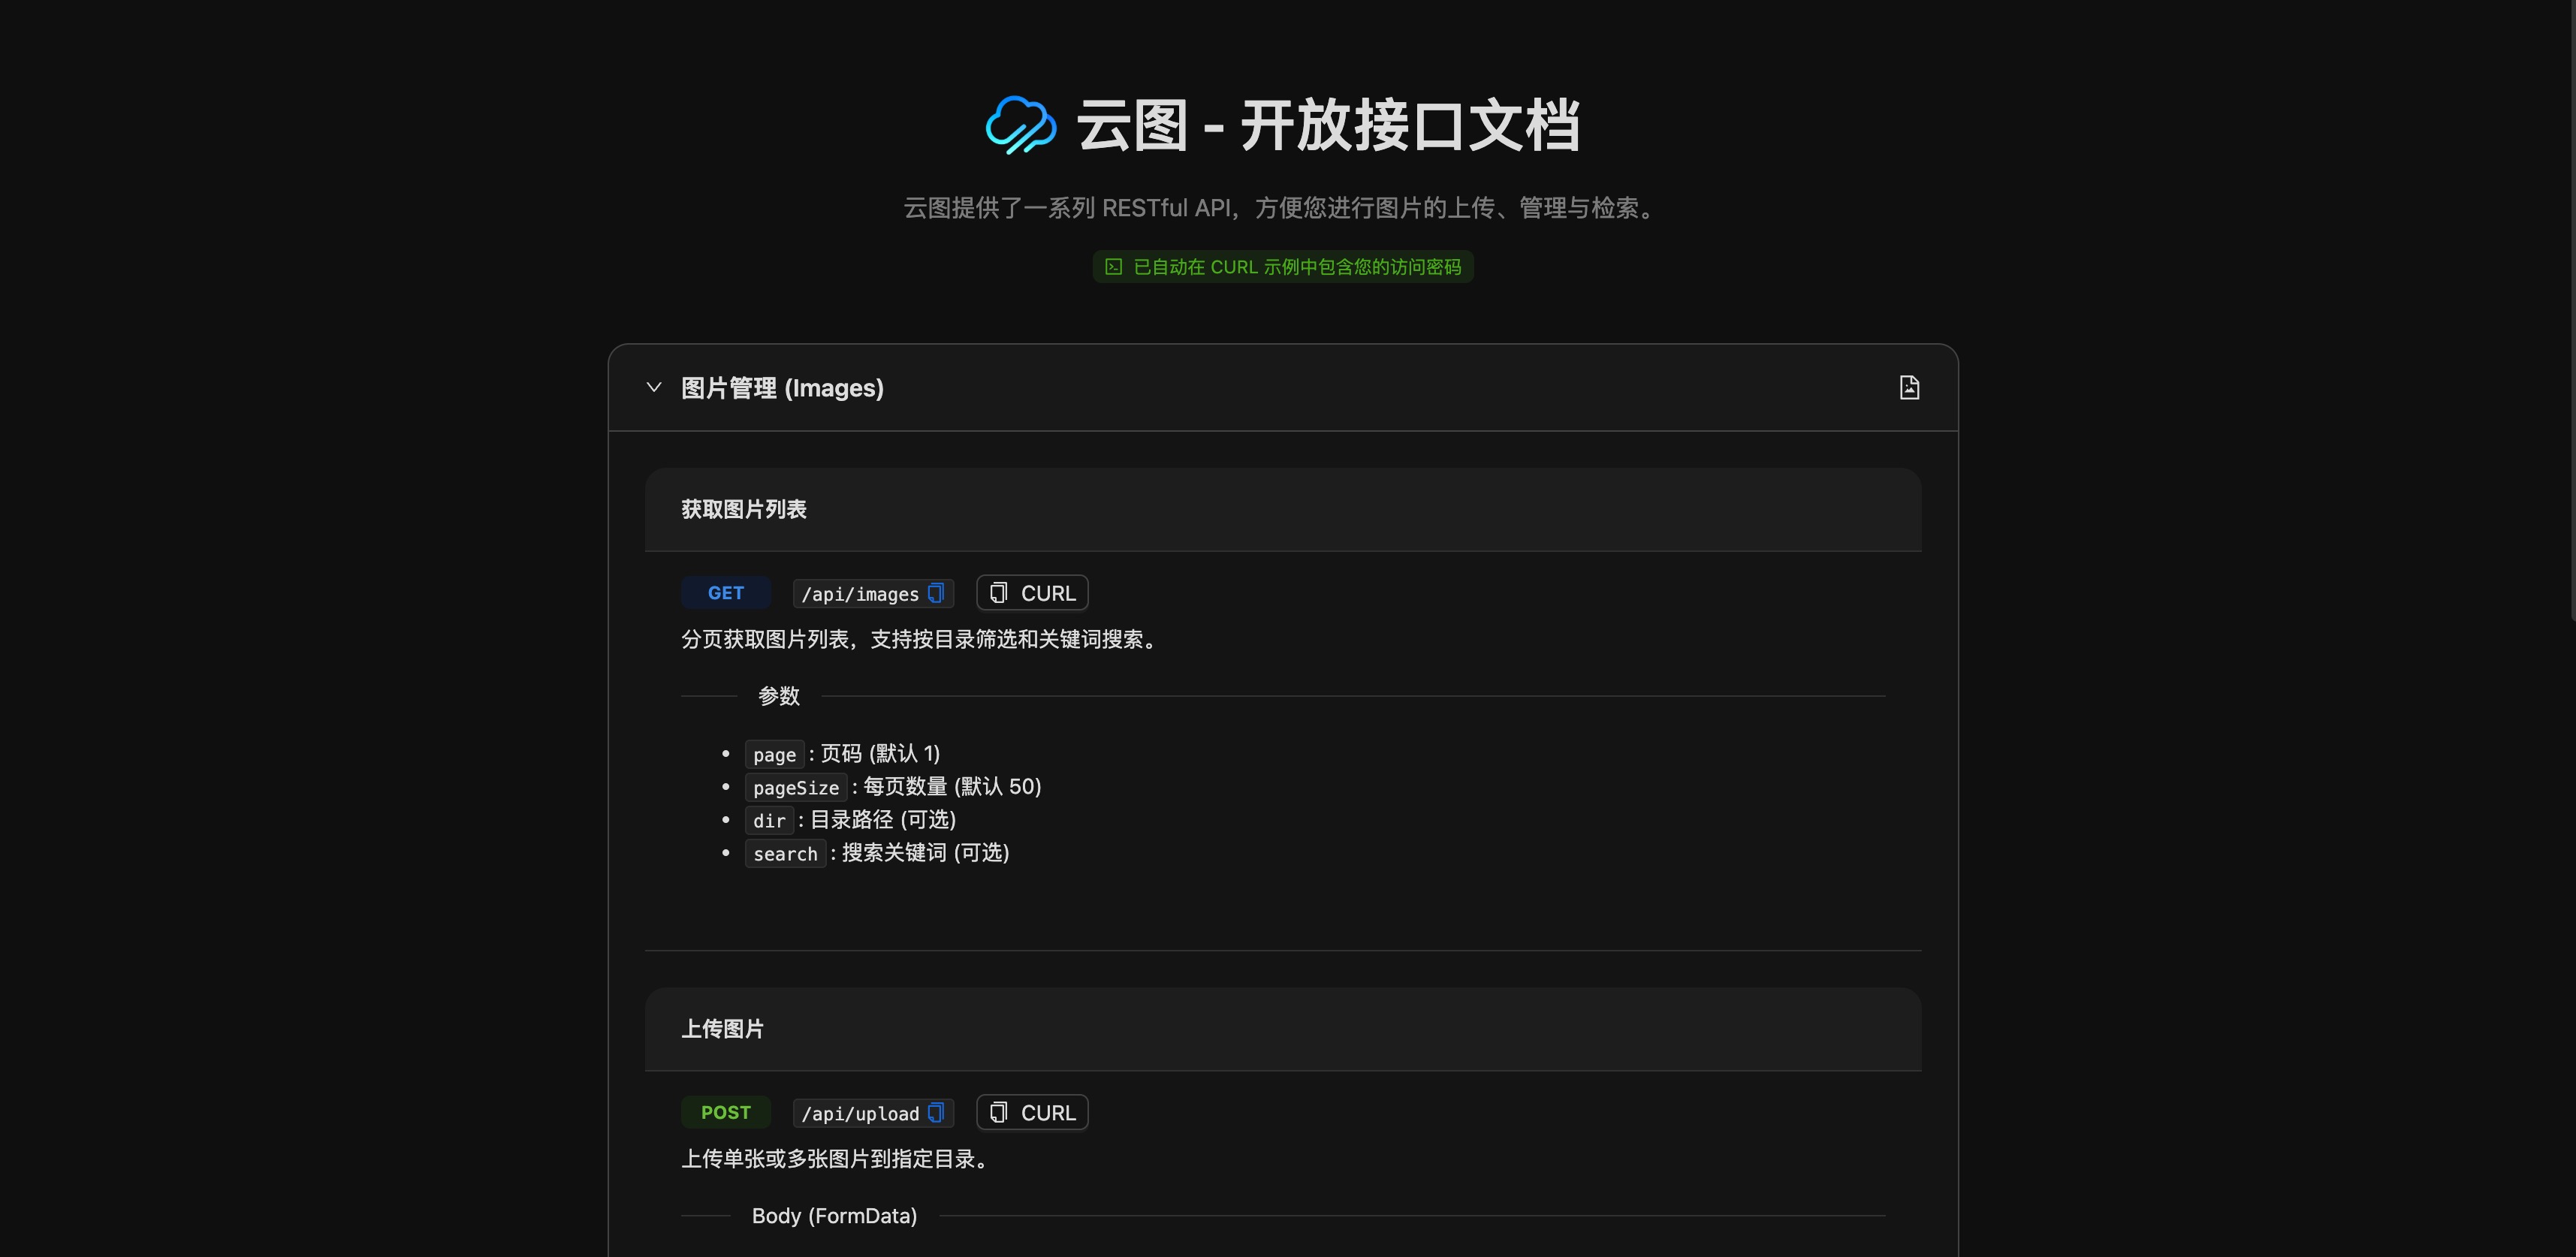
Task: Expand the chevron beside the Images section title
Action: coord(654,387)
